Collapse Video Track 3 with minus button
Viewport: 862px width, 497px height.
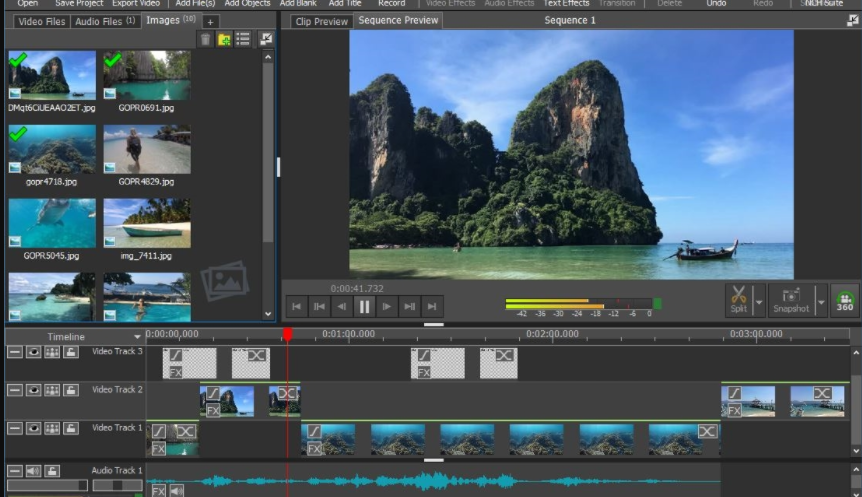coord(14,352)
